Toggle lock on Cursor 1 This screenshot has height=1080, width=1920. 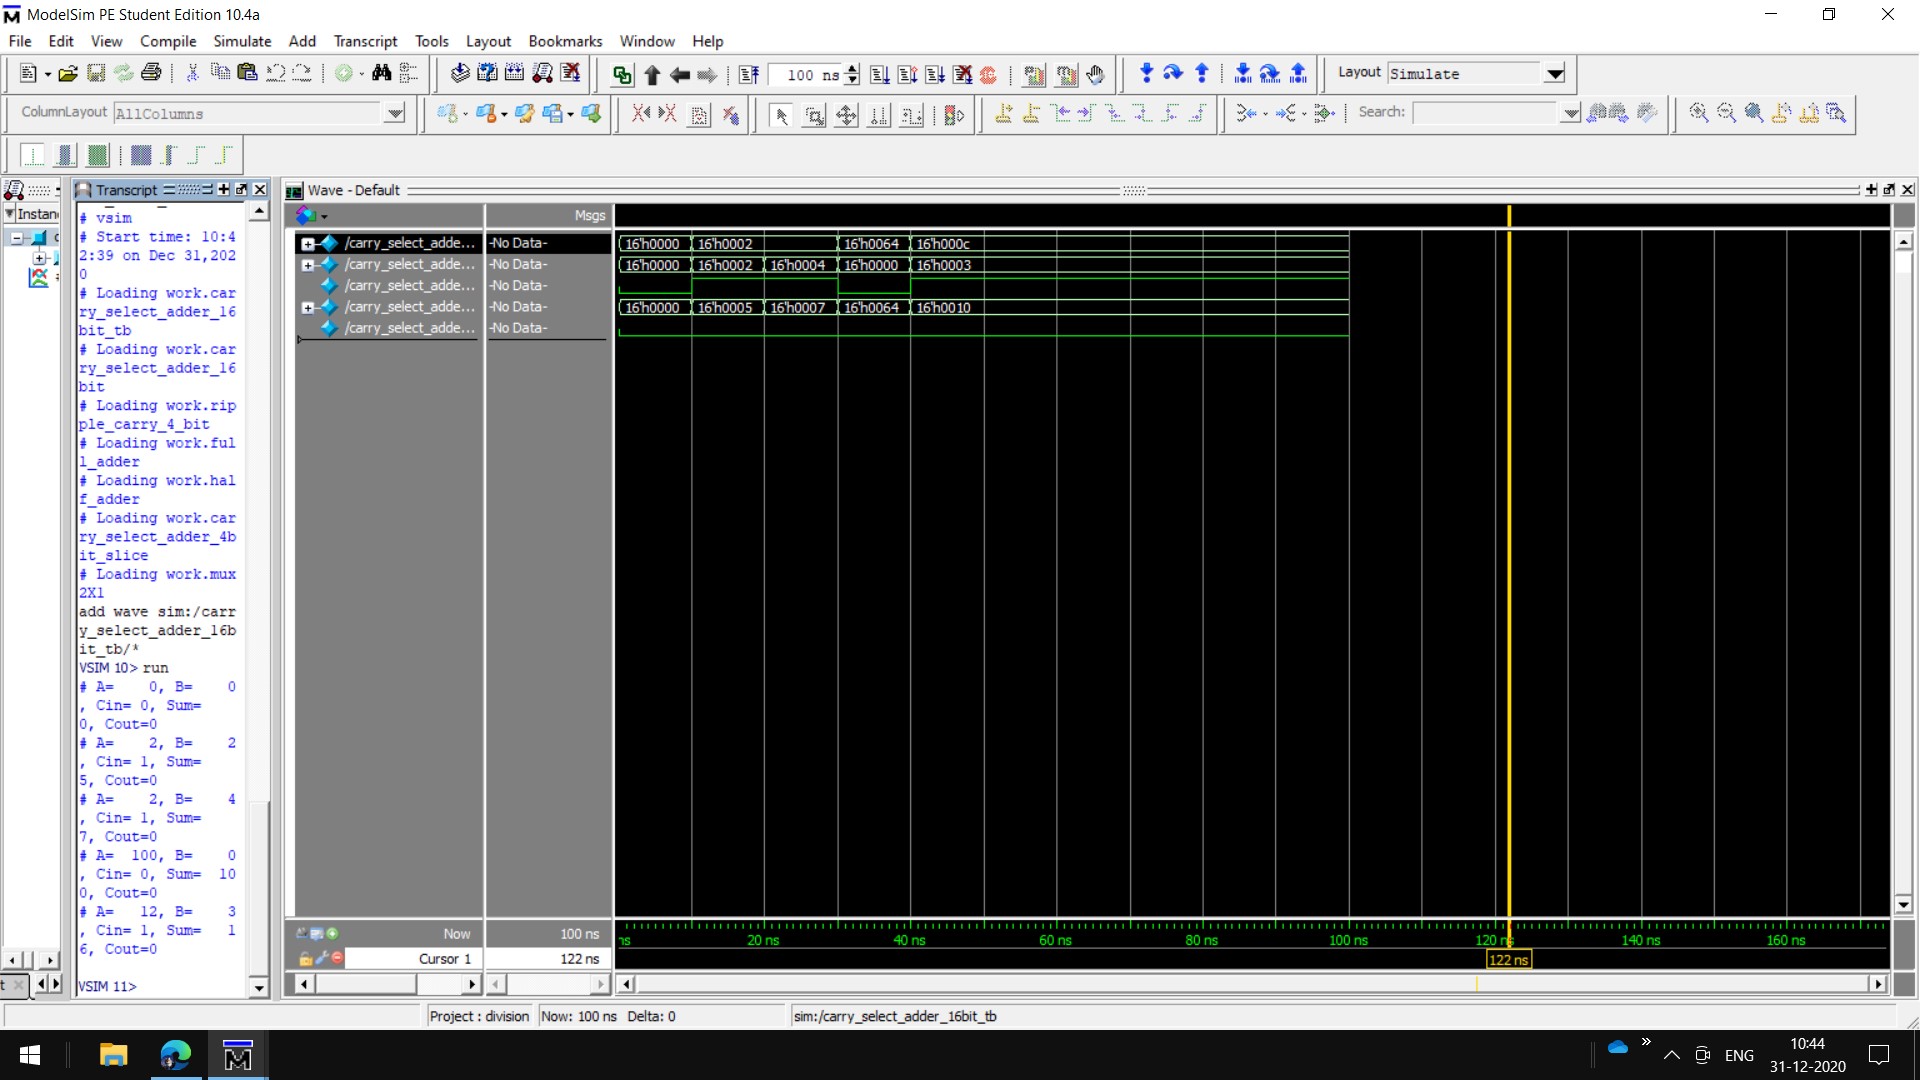tap(307, 958)
